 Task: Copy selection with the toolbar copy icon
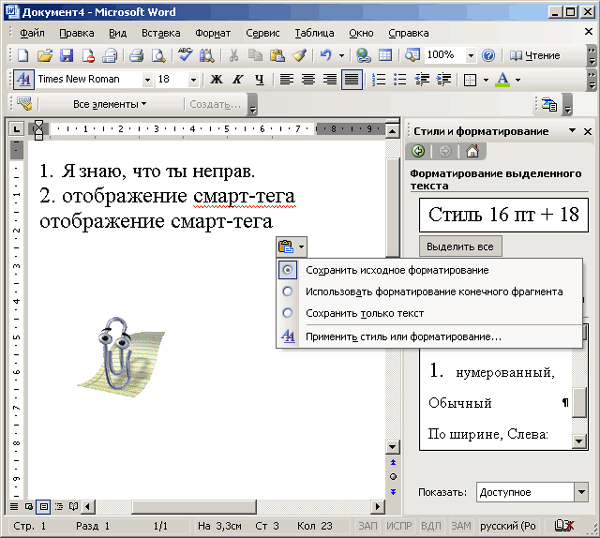255,56
